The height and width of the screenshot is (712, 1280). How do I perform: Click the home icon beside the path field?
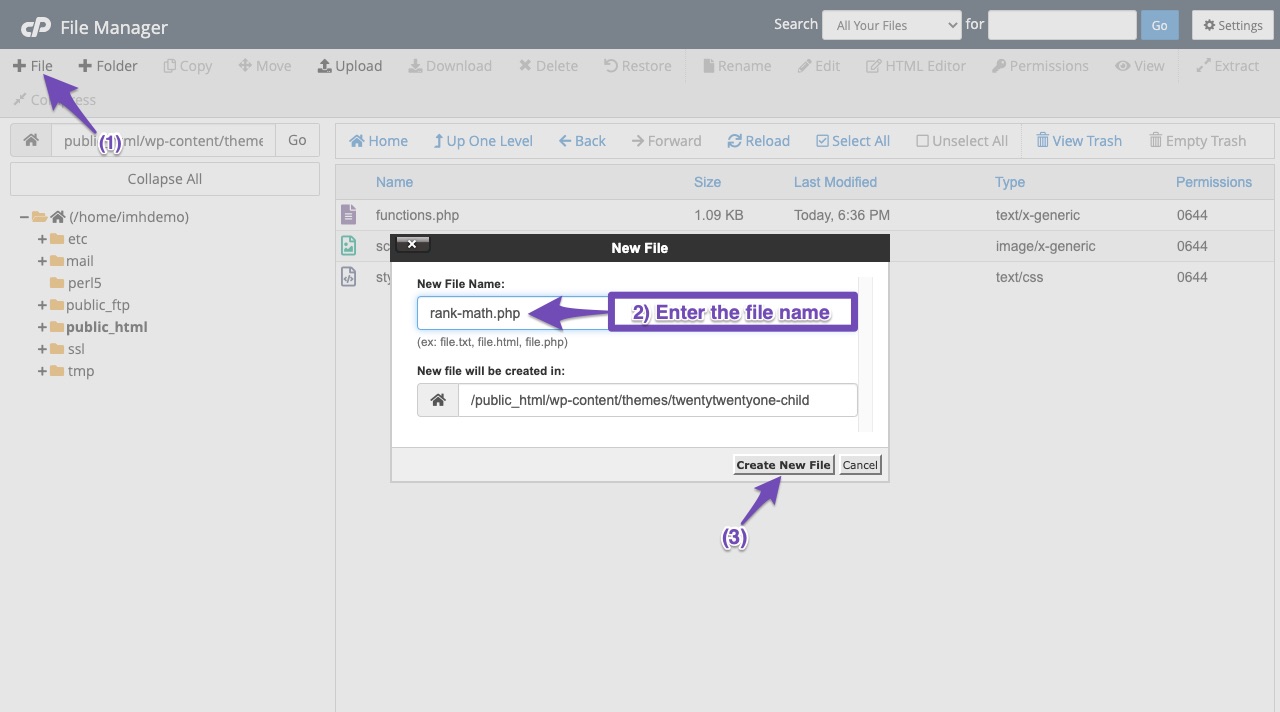click(31, 141)
